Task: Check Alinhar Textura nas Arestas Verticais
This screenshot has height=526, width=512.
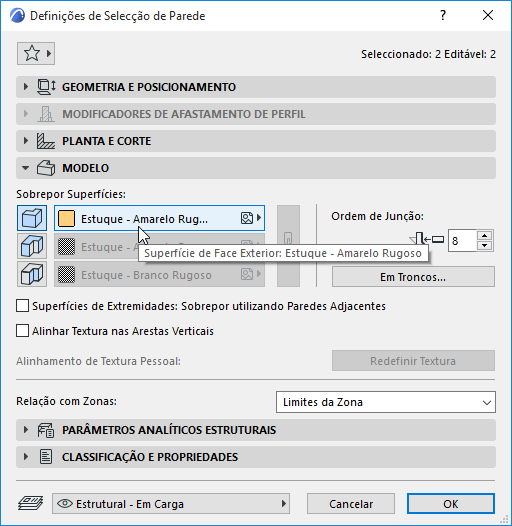Action: pyautogui.click(x=22, y=331)
